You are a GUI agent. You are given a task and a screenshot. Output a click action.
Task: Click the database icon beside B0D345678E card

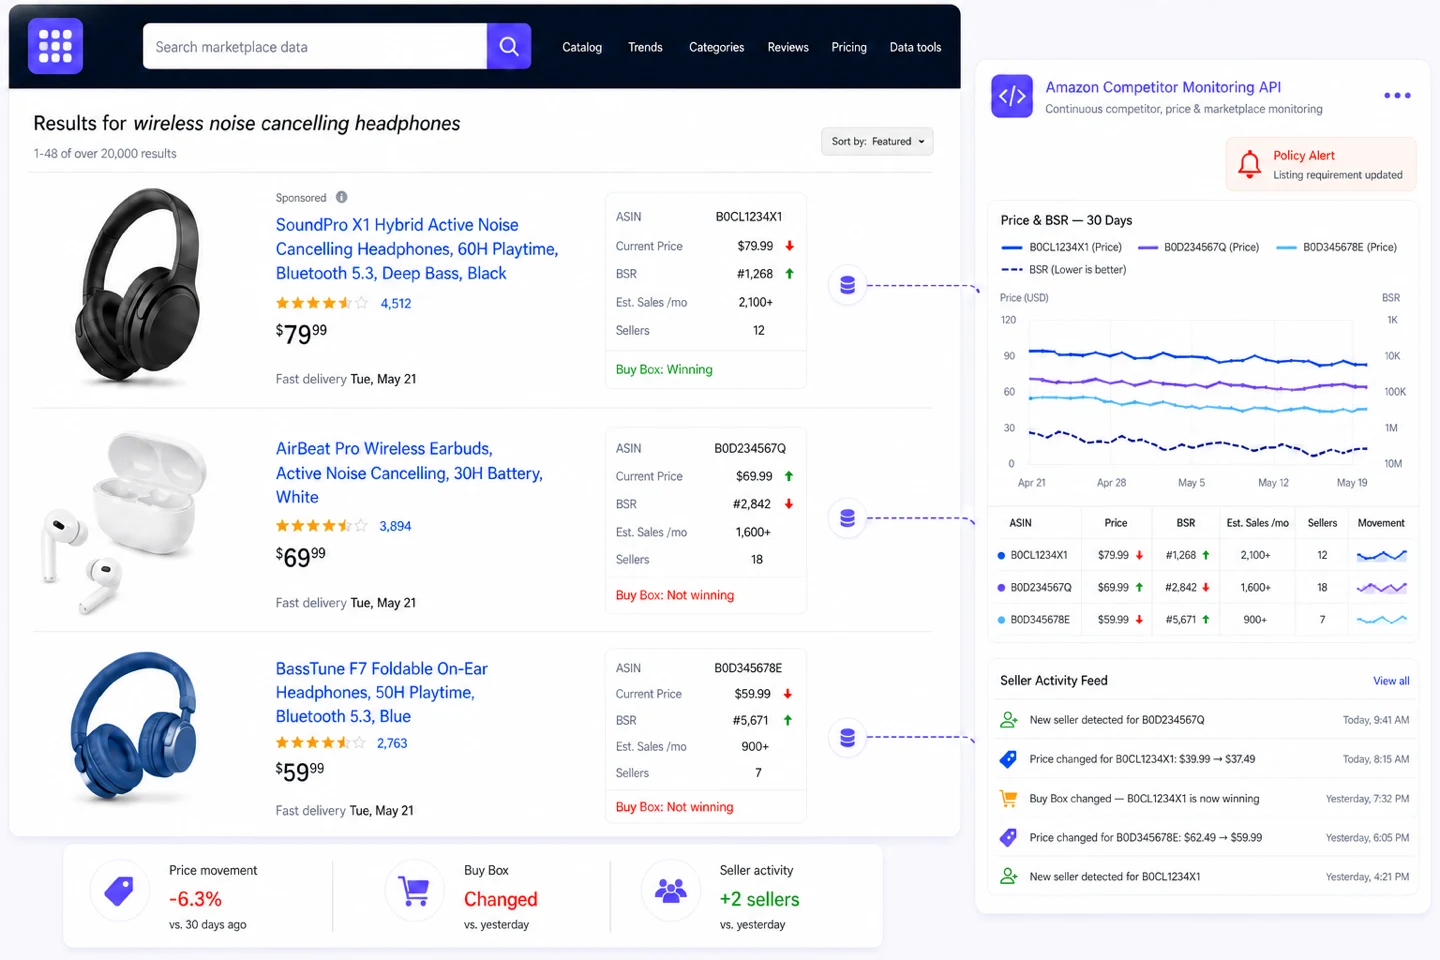click(847, 737)
